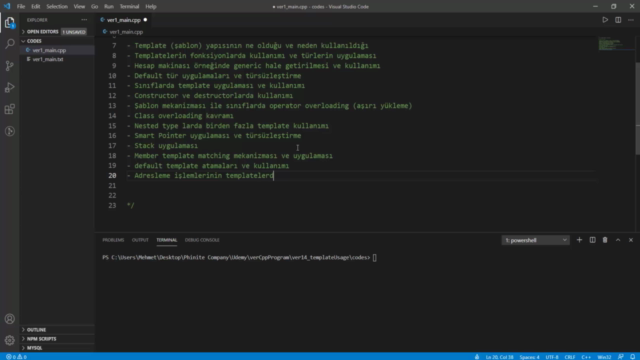Open the feedback icon in status bar
Image resolution: width=640 pixels, height=360 pixels.
[620, 357]
